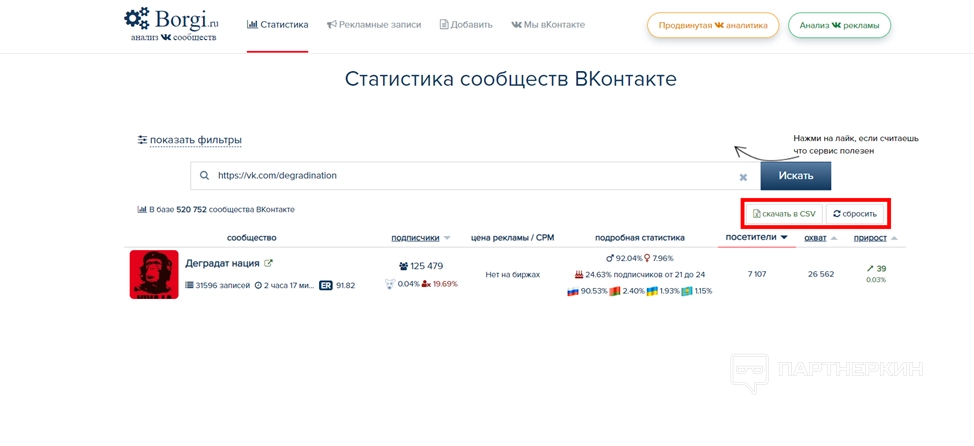
Task: Switch to the Статистика tab
Action: click(x=278, y=25)
